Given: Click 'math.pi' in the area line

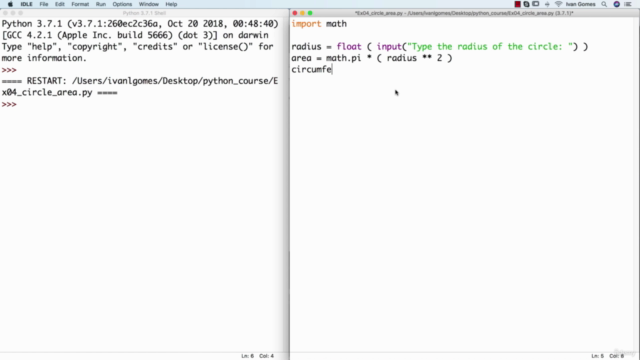Looking at the screenshot, I should tap(344, 58).
